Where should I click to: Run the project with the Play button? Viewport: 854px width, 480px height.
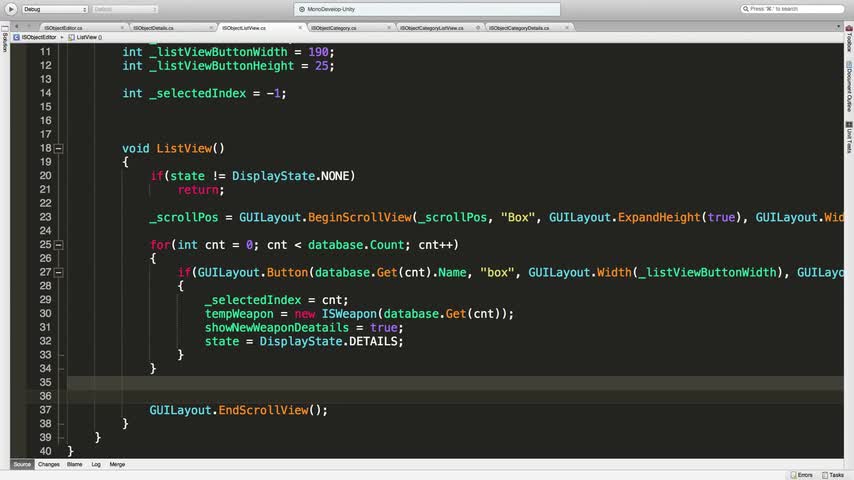point(10,9)
